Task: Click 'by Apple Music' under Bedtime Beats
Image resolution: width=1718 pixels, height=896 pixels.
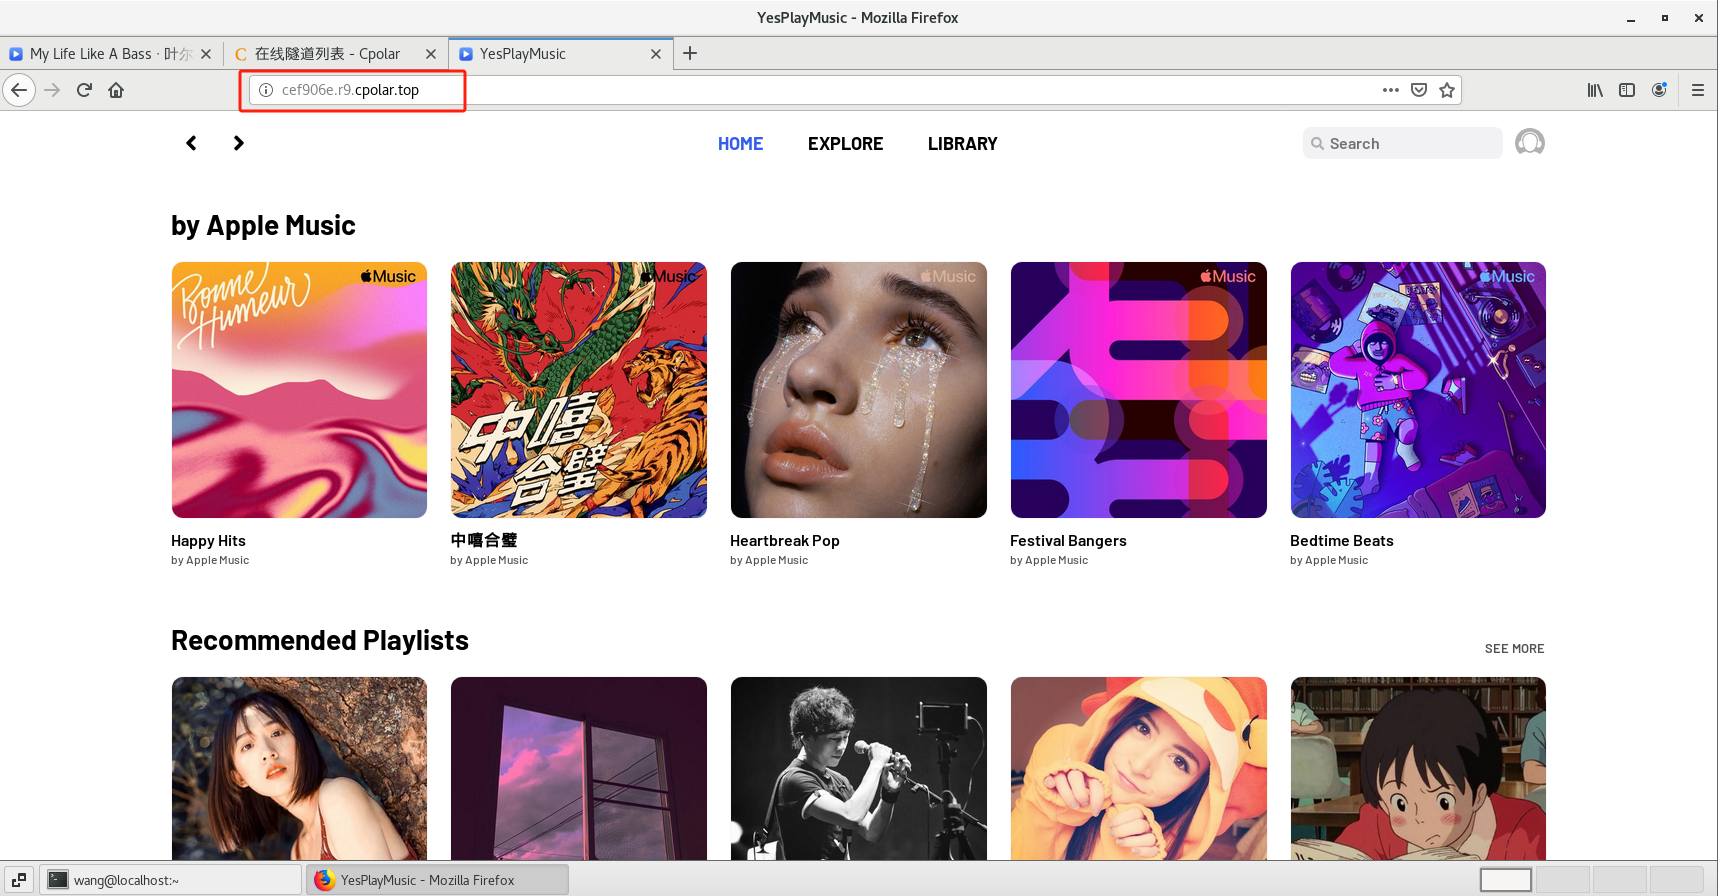Action: tap(1329, 561)
